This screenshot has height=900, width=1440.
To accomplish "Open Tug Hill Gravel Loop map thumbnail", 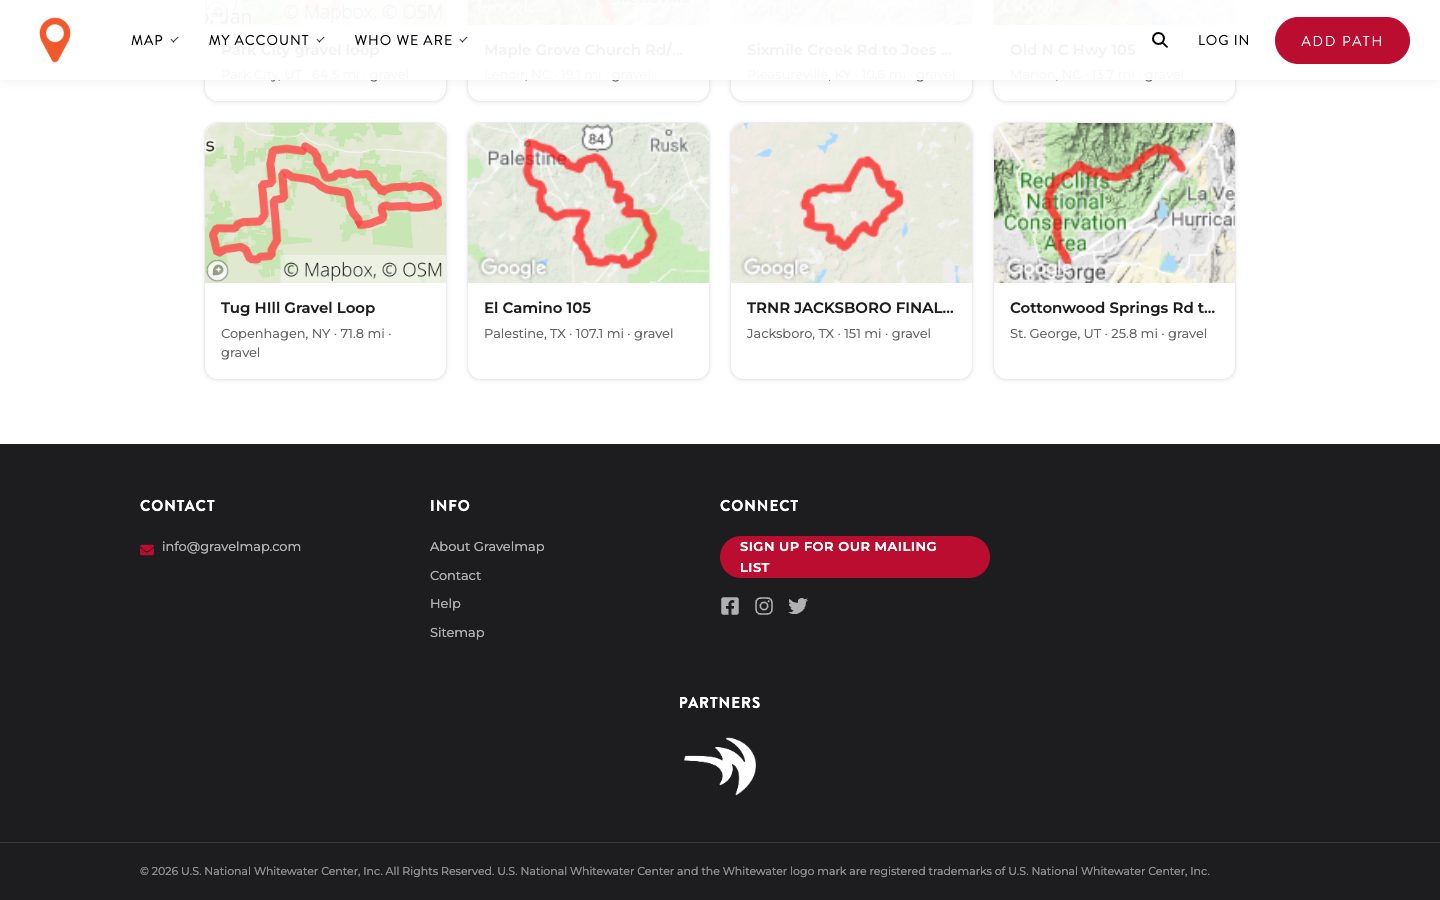I will coord(326,203).
